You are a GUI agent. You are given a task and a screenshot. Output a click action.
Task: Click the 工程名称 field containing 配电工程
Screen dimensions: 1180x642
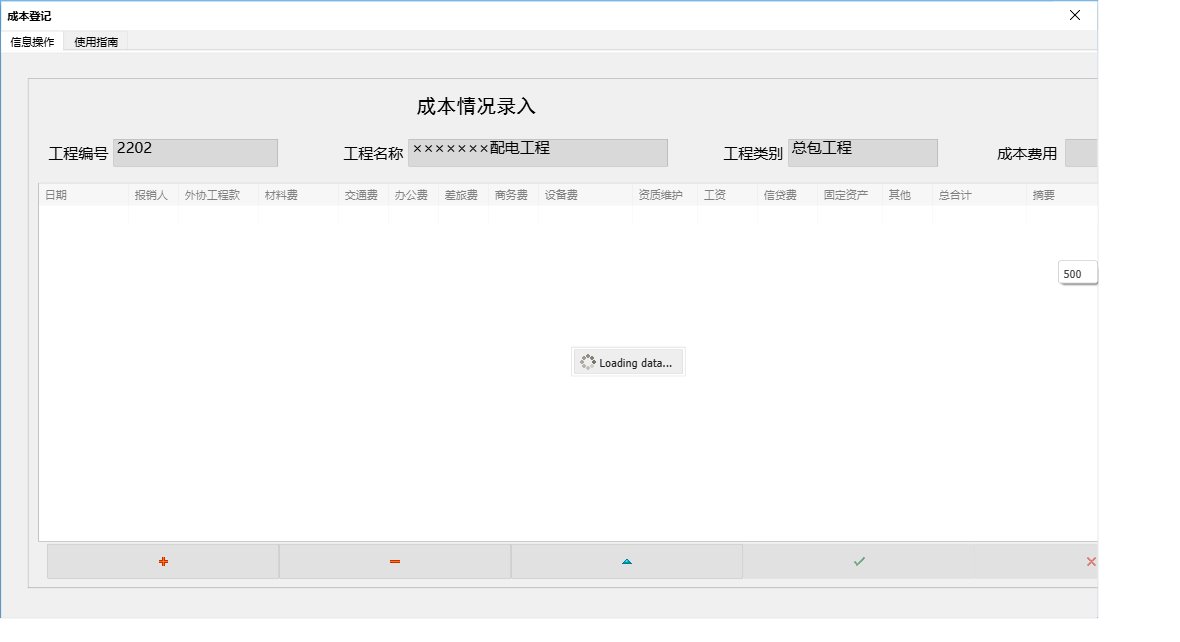click(x=538, y=152)
